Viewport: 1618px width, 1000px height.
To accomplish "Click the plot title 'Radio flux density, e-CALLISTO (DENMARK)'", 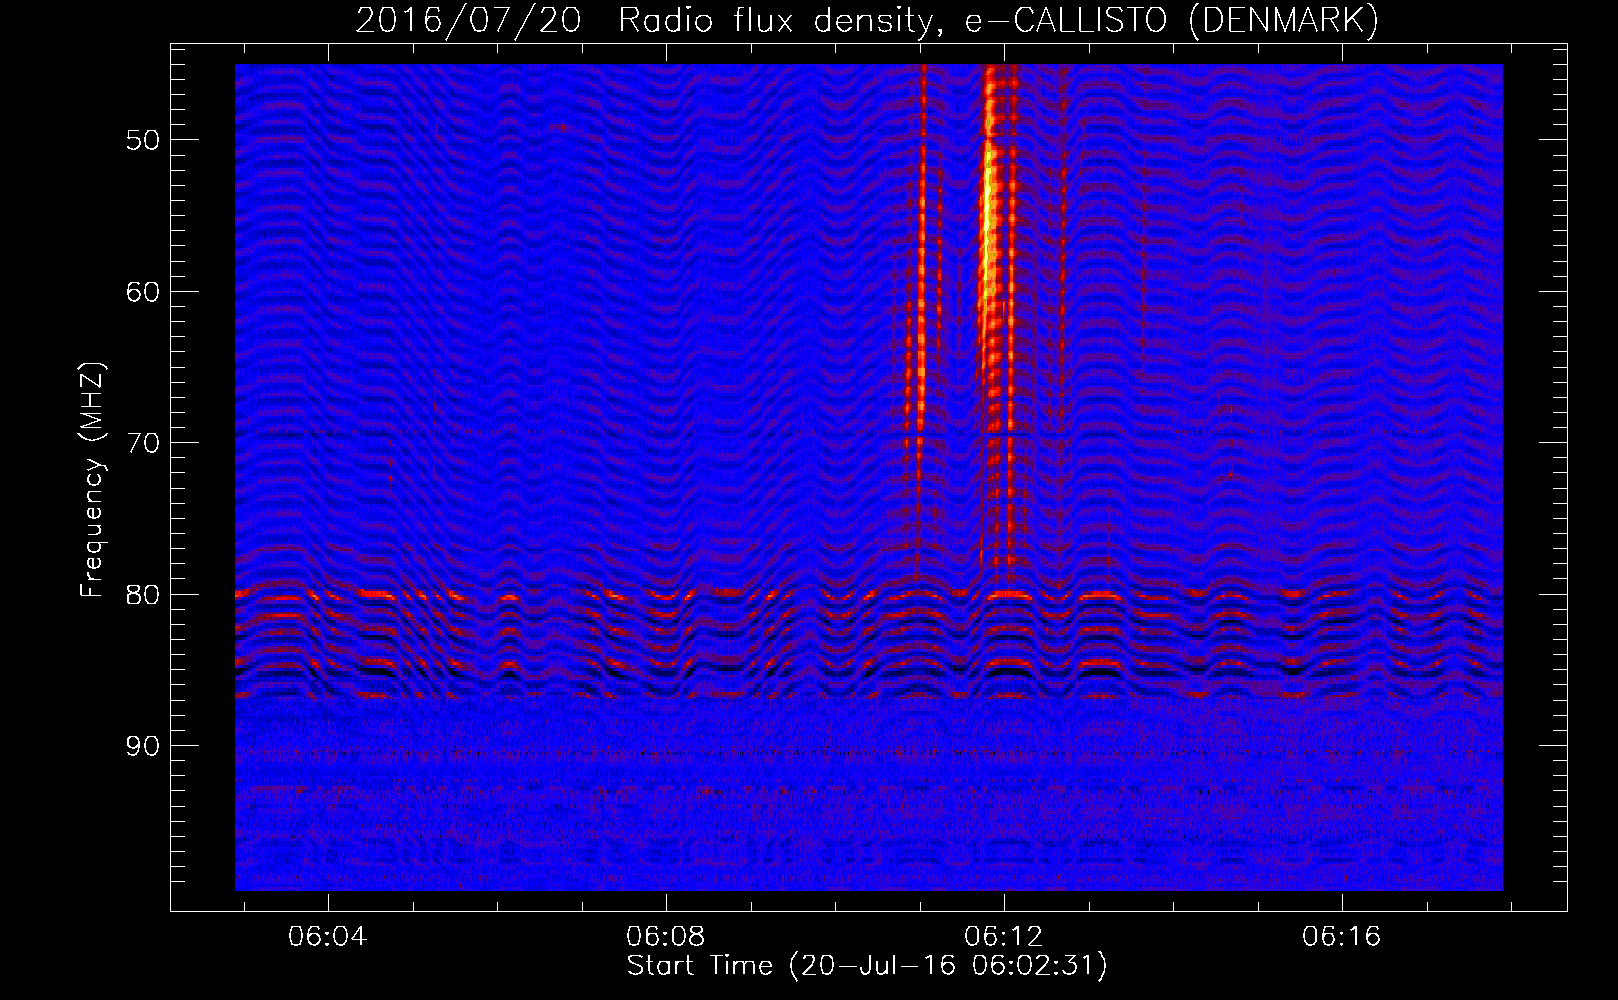I will pyautogui.click(x=998, y=21).
